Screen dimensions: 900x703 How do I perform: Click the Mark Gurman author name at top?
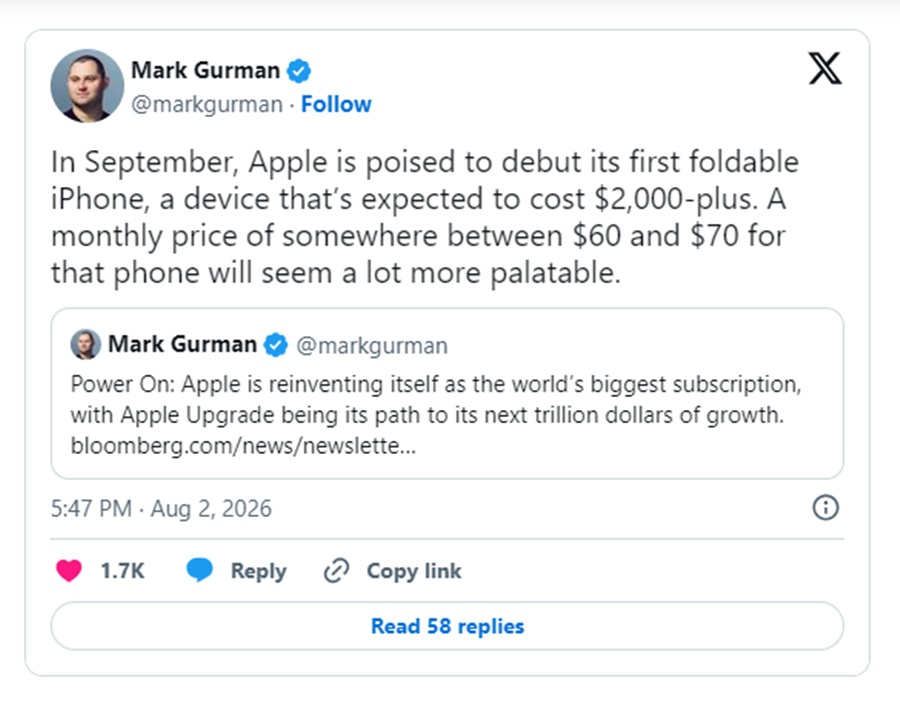click(x=205, y=71)
